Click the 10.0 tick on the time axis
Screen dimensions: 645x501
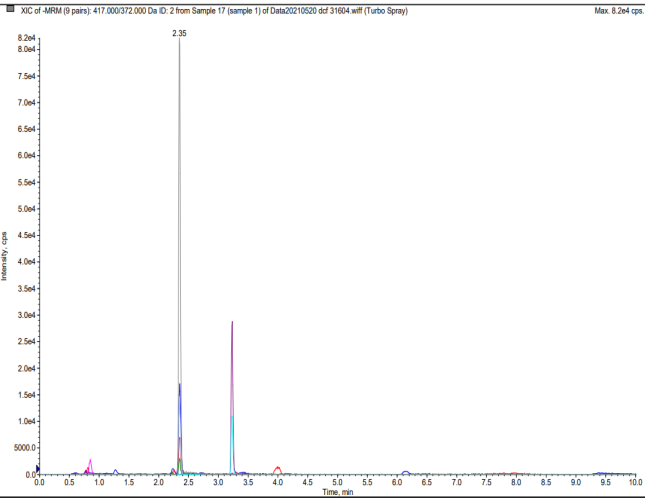[633, 484]
